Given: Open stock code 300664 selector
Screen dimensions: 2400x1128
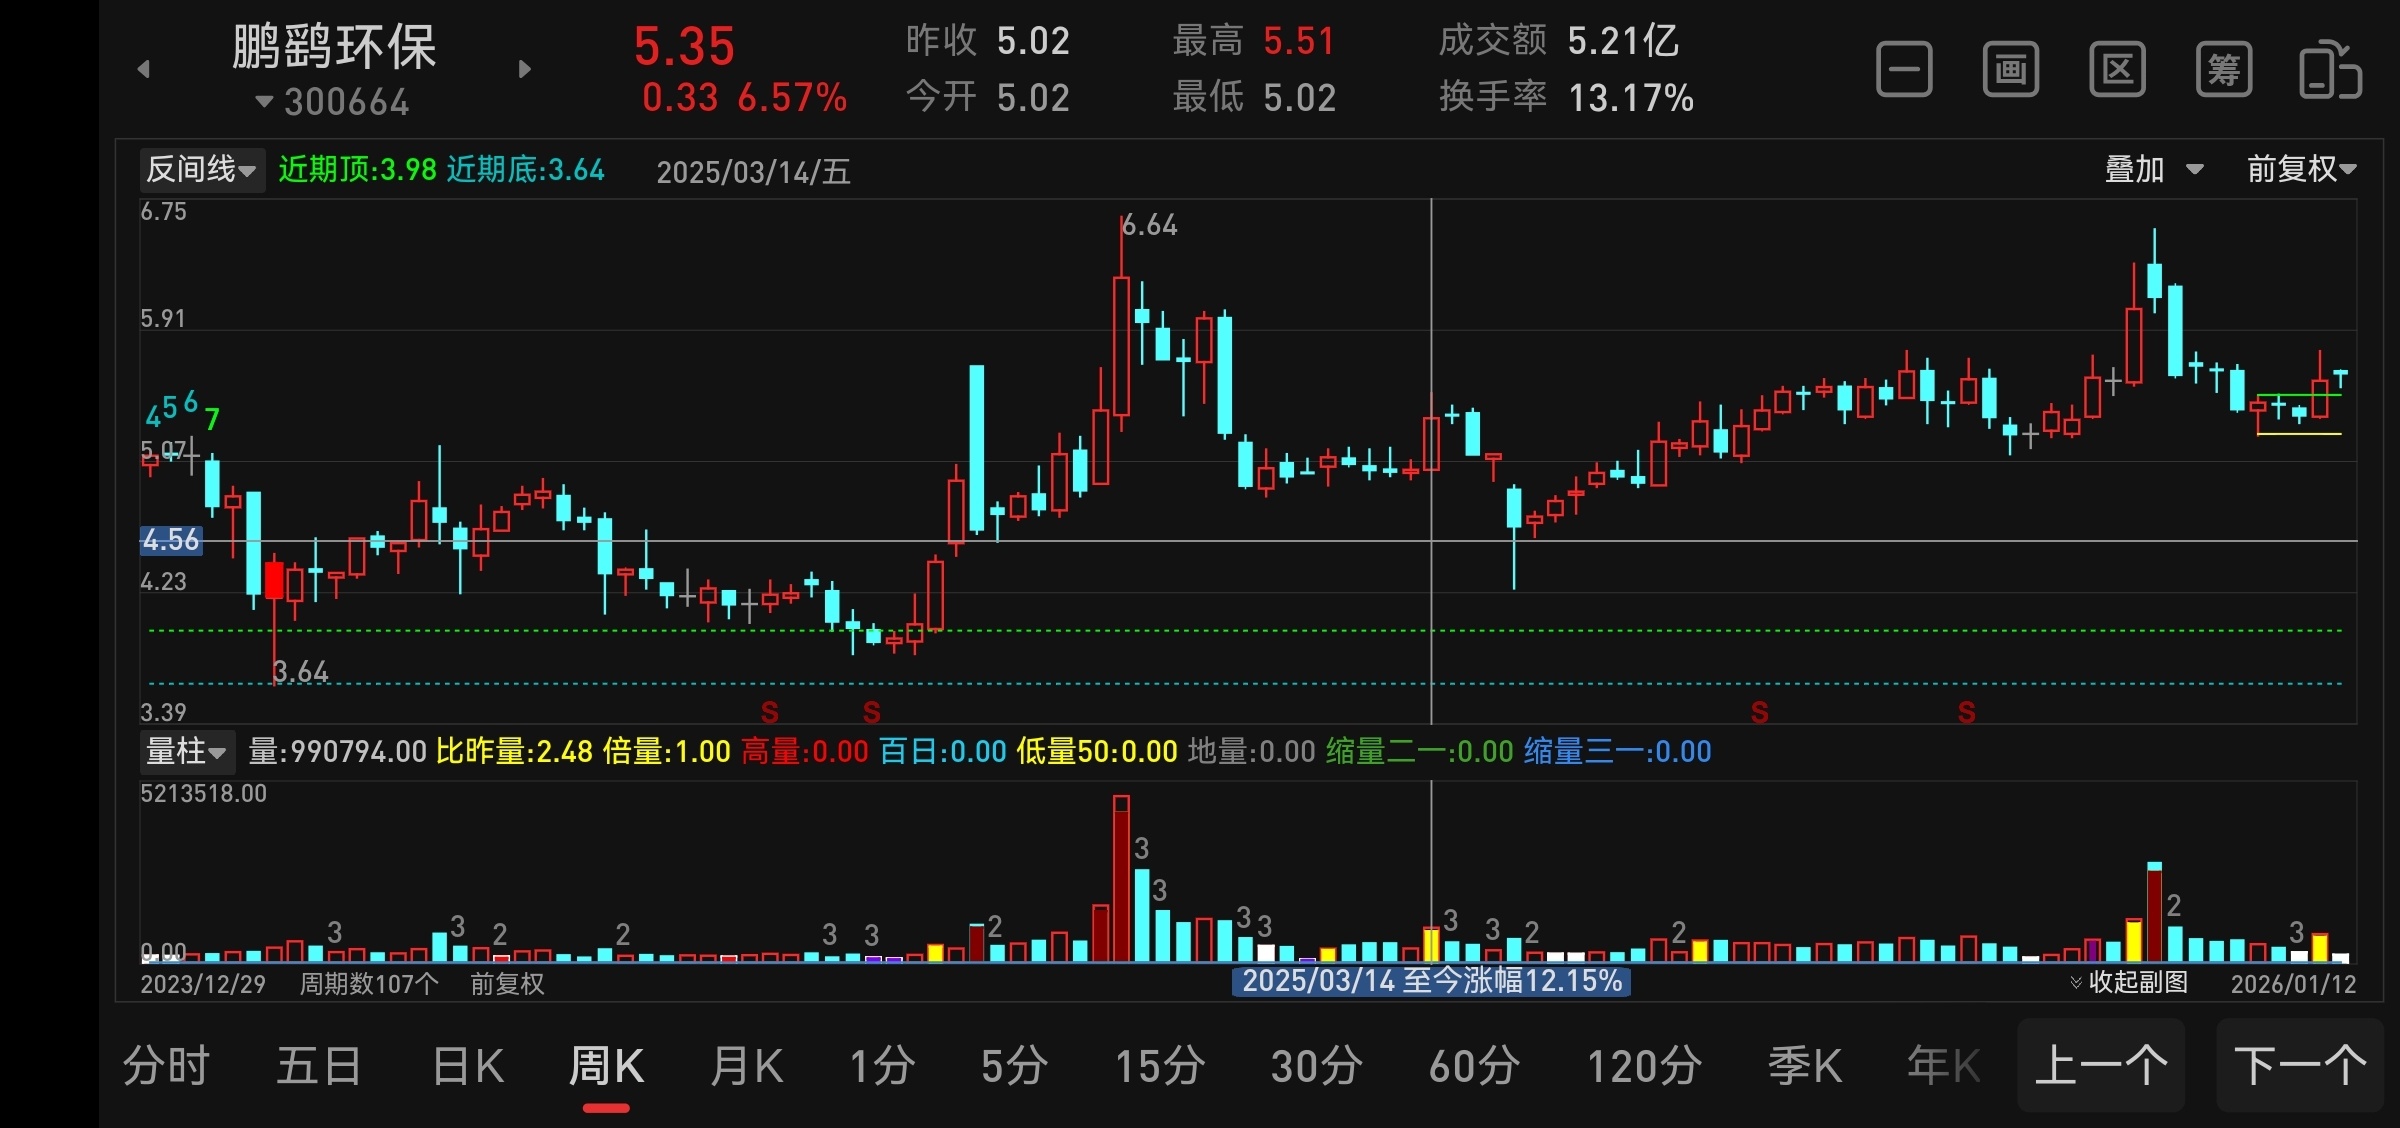Looking at the screenshot, I should pyautogui.click(x=333, y=102).
